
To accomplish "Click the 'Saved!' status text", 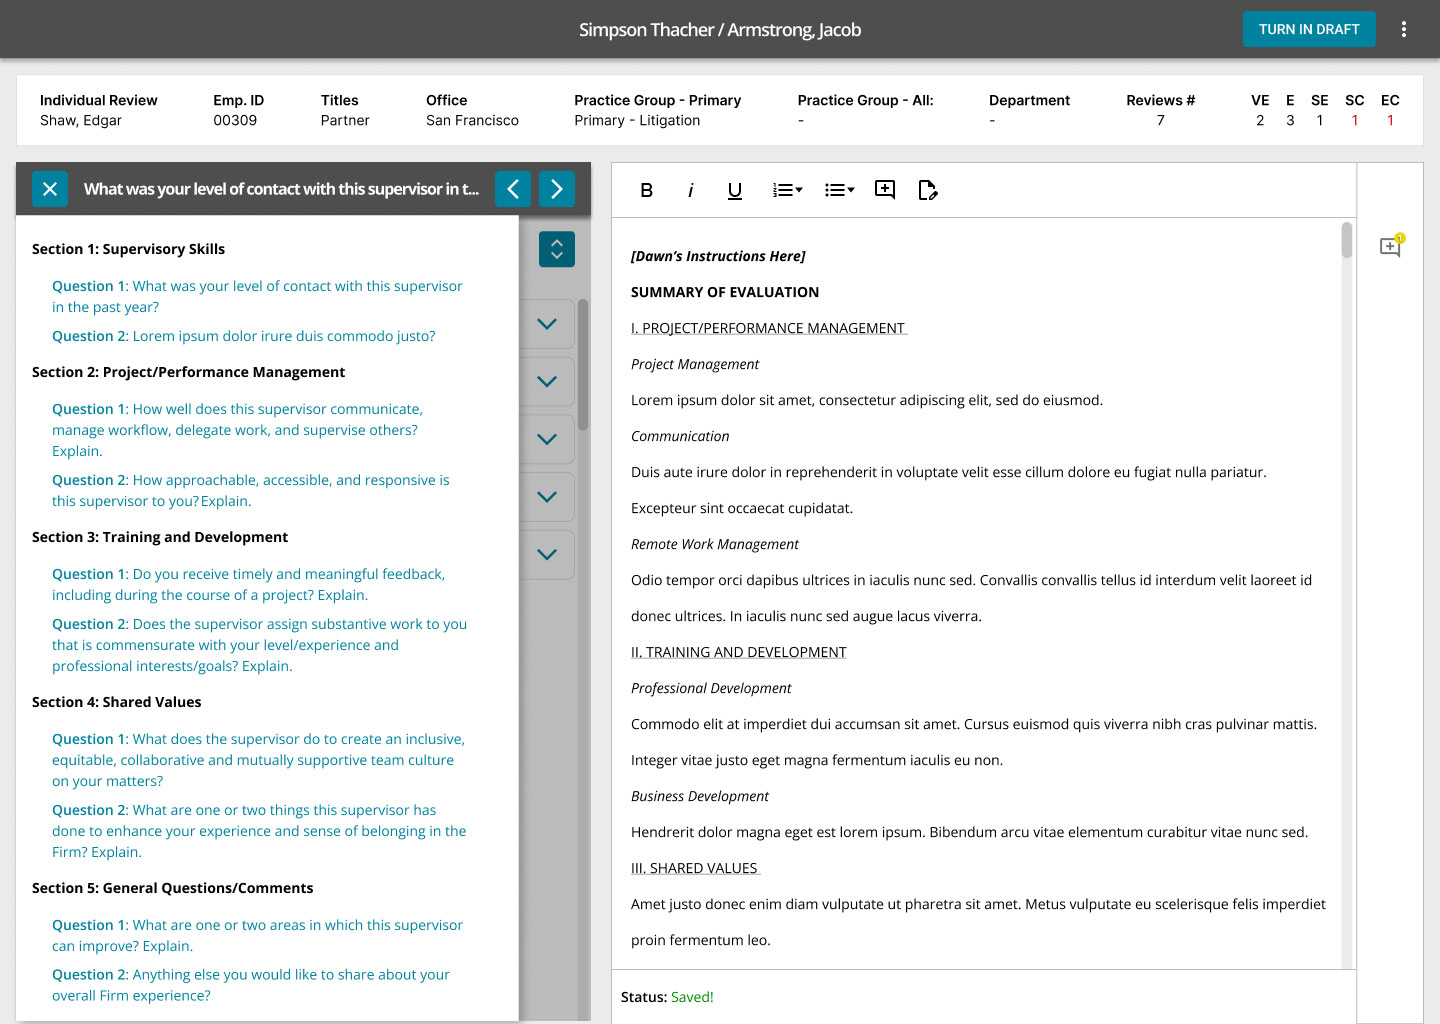I will tap(692, 997).
